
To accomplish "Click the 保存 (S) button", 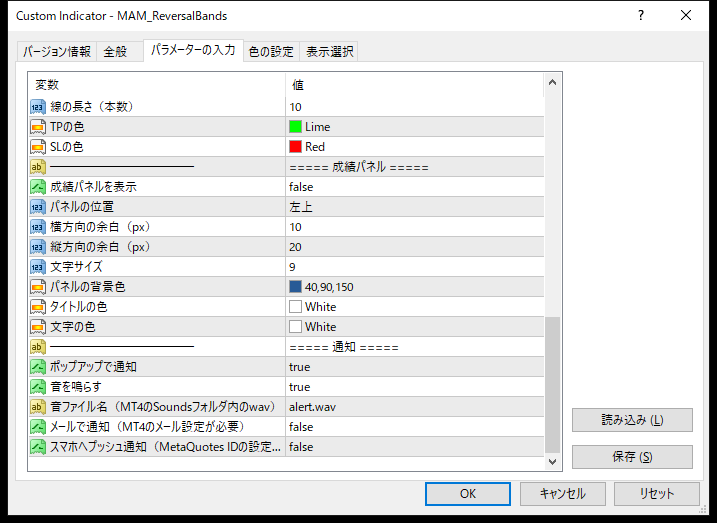I will point(632,457).
